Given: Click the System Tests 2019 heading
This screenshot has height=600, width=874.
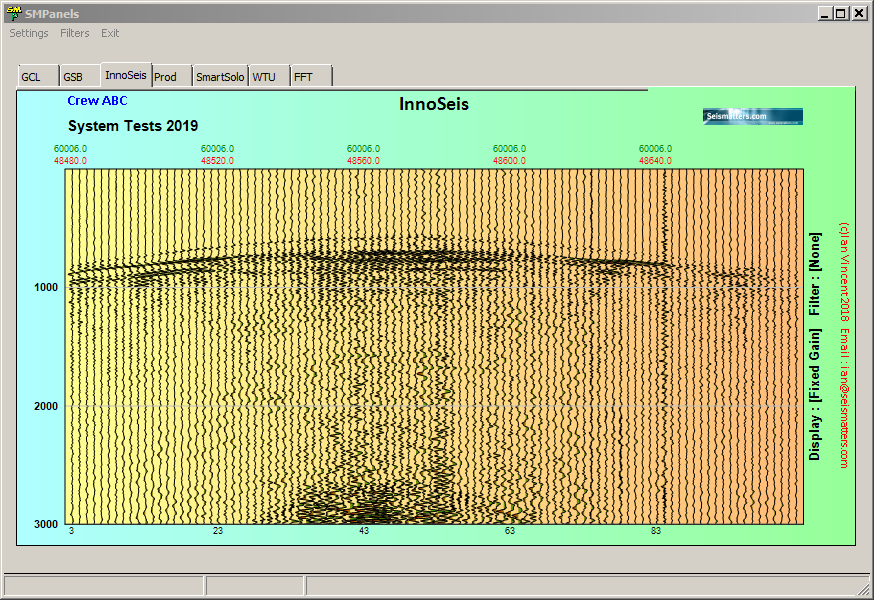Looking at the screenshot, I should 133,126.
